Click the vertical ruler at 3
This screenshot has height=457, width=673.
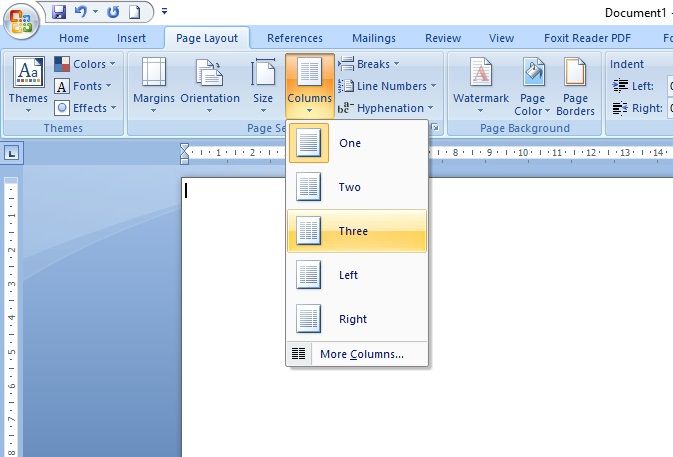(12, 284)
